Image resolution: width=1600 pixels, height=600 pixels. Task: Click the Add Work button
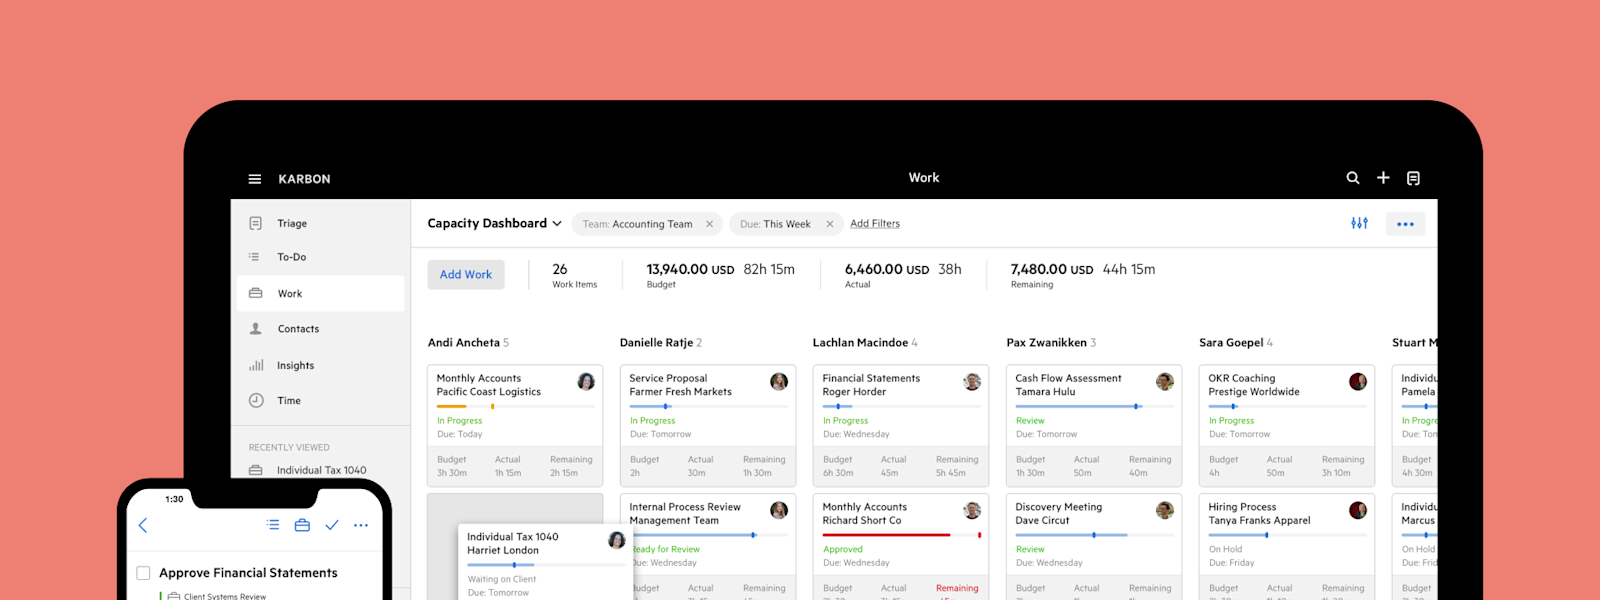[x=466, y=274]
